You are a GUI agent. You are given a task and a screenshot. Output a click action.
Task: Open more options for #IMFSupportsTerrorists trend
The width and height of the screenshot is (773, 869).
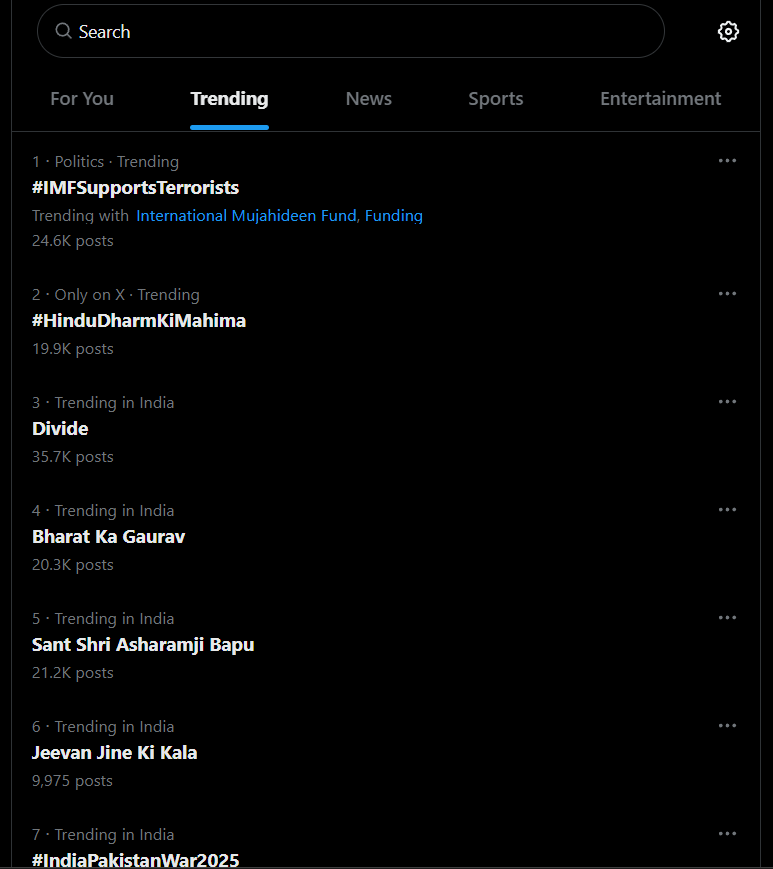[x=727, y=161]
